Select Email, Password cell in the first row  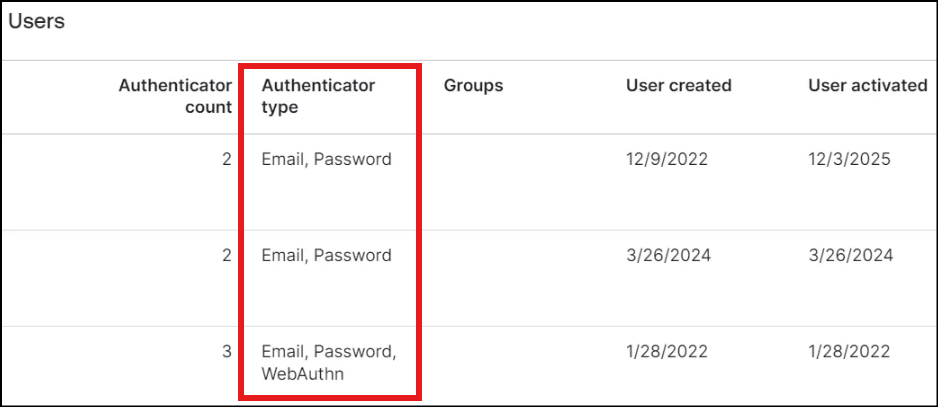[326, 159]
